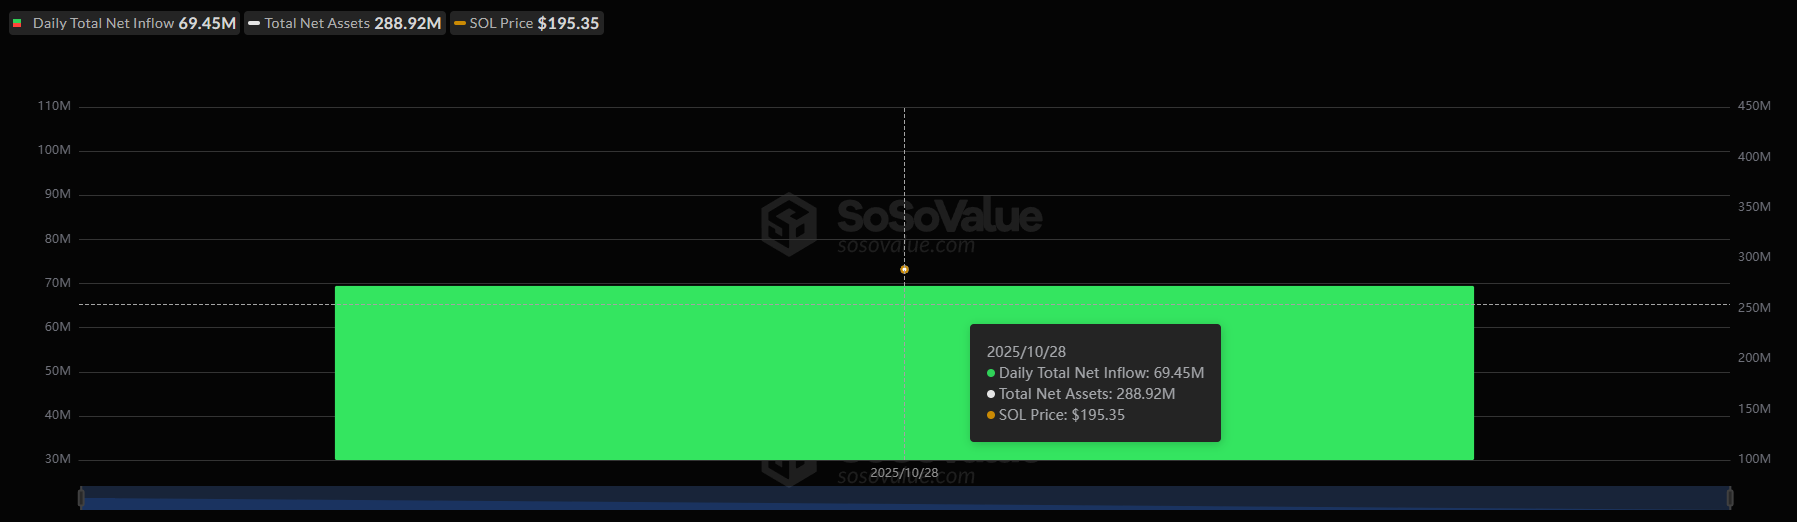The width and height of the screenshot is (1797, 522).
Task: Click the yellow SOL price data point marker
Action: pos(904,269)
